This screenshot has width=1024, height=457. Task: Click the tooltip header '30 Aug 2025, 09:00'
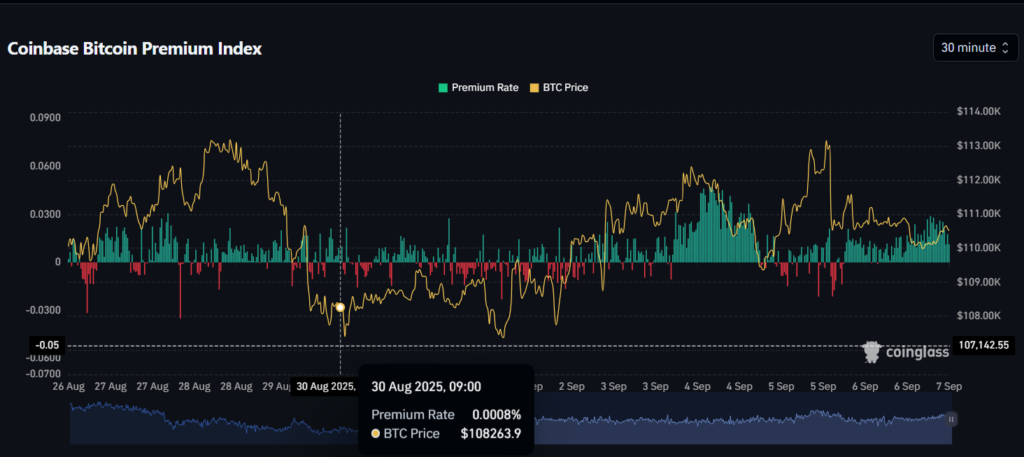point(426,386)
